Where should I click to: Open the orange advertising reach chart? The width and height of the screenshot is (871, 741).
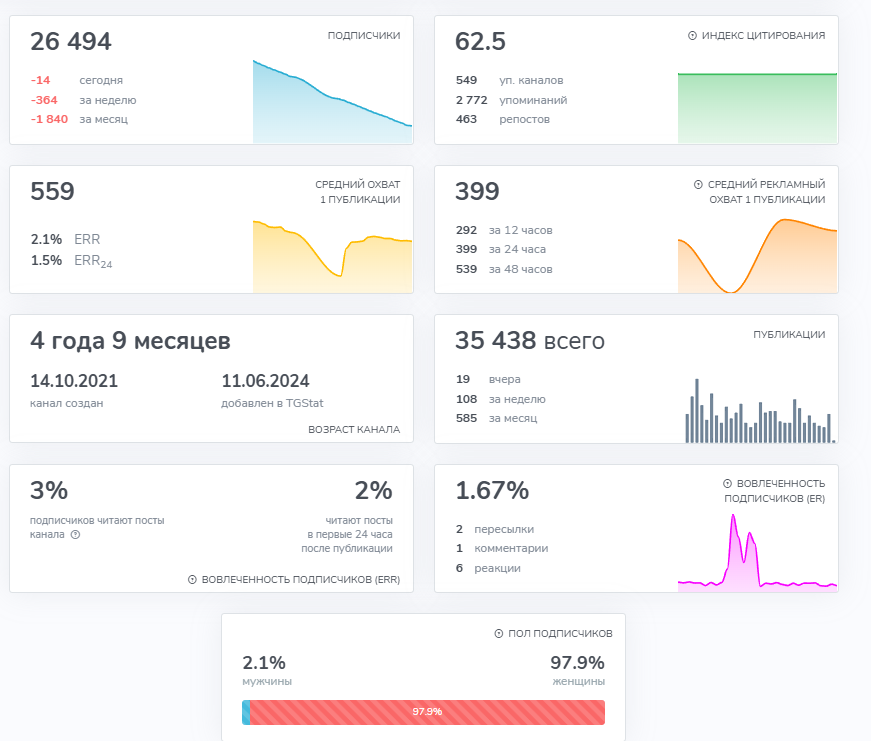757,256
